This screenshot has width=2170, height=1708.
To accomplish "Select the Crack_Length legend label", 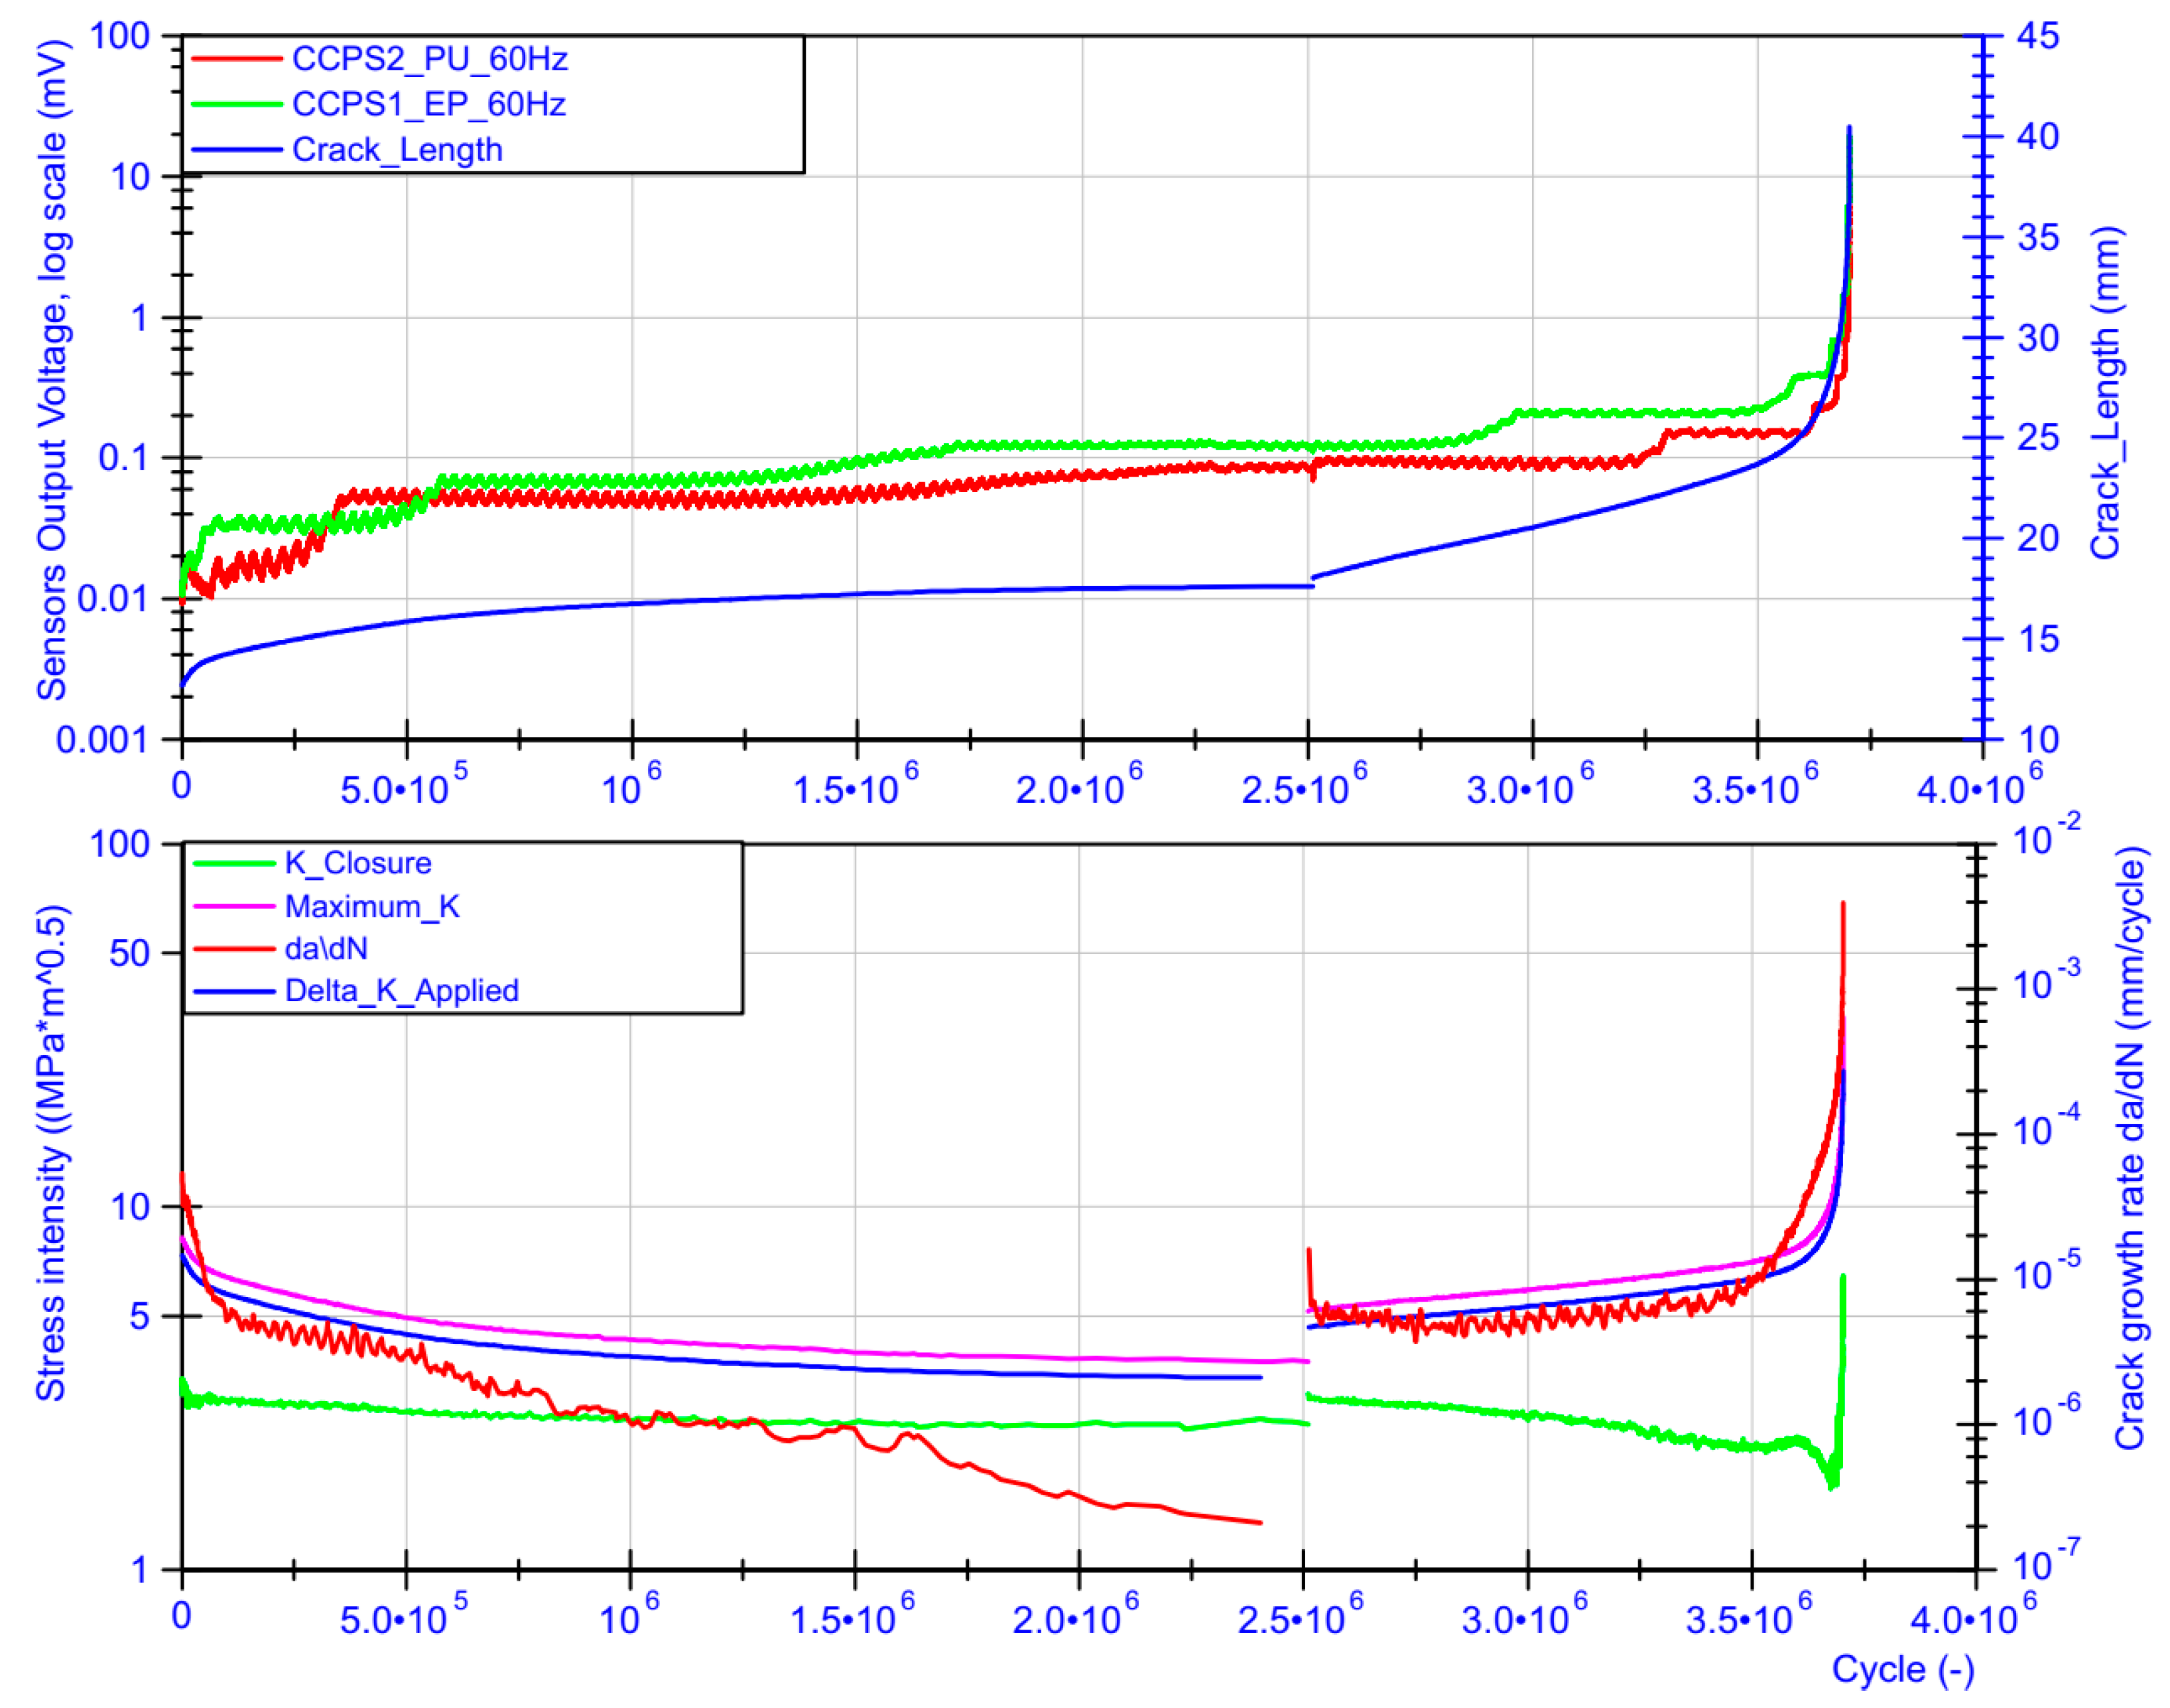I will [397, 151].
